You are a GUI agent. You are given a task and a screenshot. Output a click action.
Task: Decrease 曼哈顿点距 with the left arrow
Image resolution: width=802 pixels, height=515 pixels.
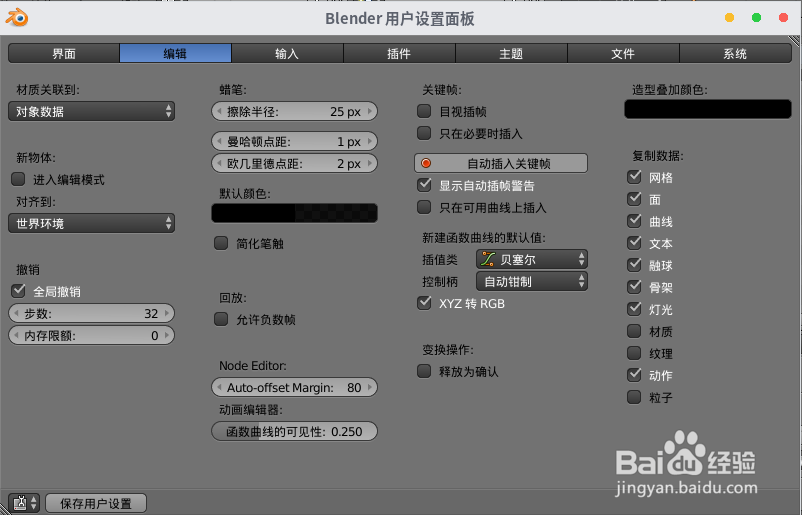click(x=219, y=141)
